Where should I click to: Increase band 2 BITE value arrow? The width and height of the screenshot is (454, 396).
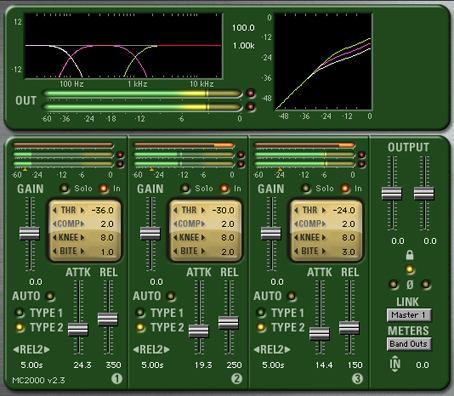pos(203,251)
